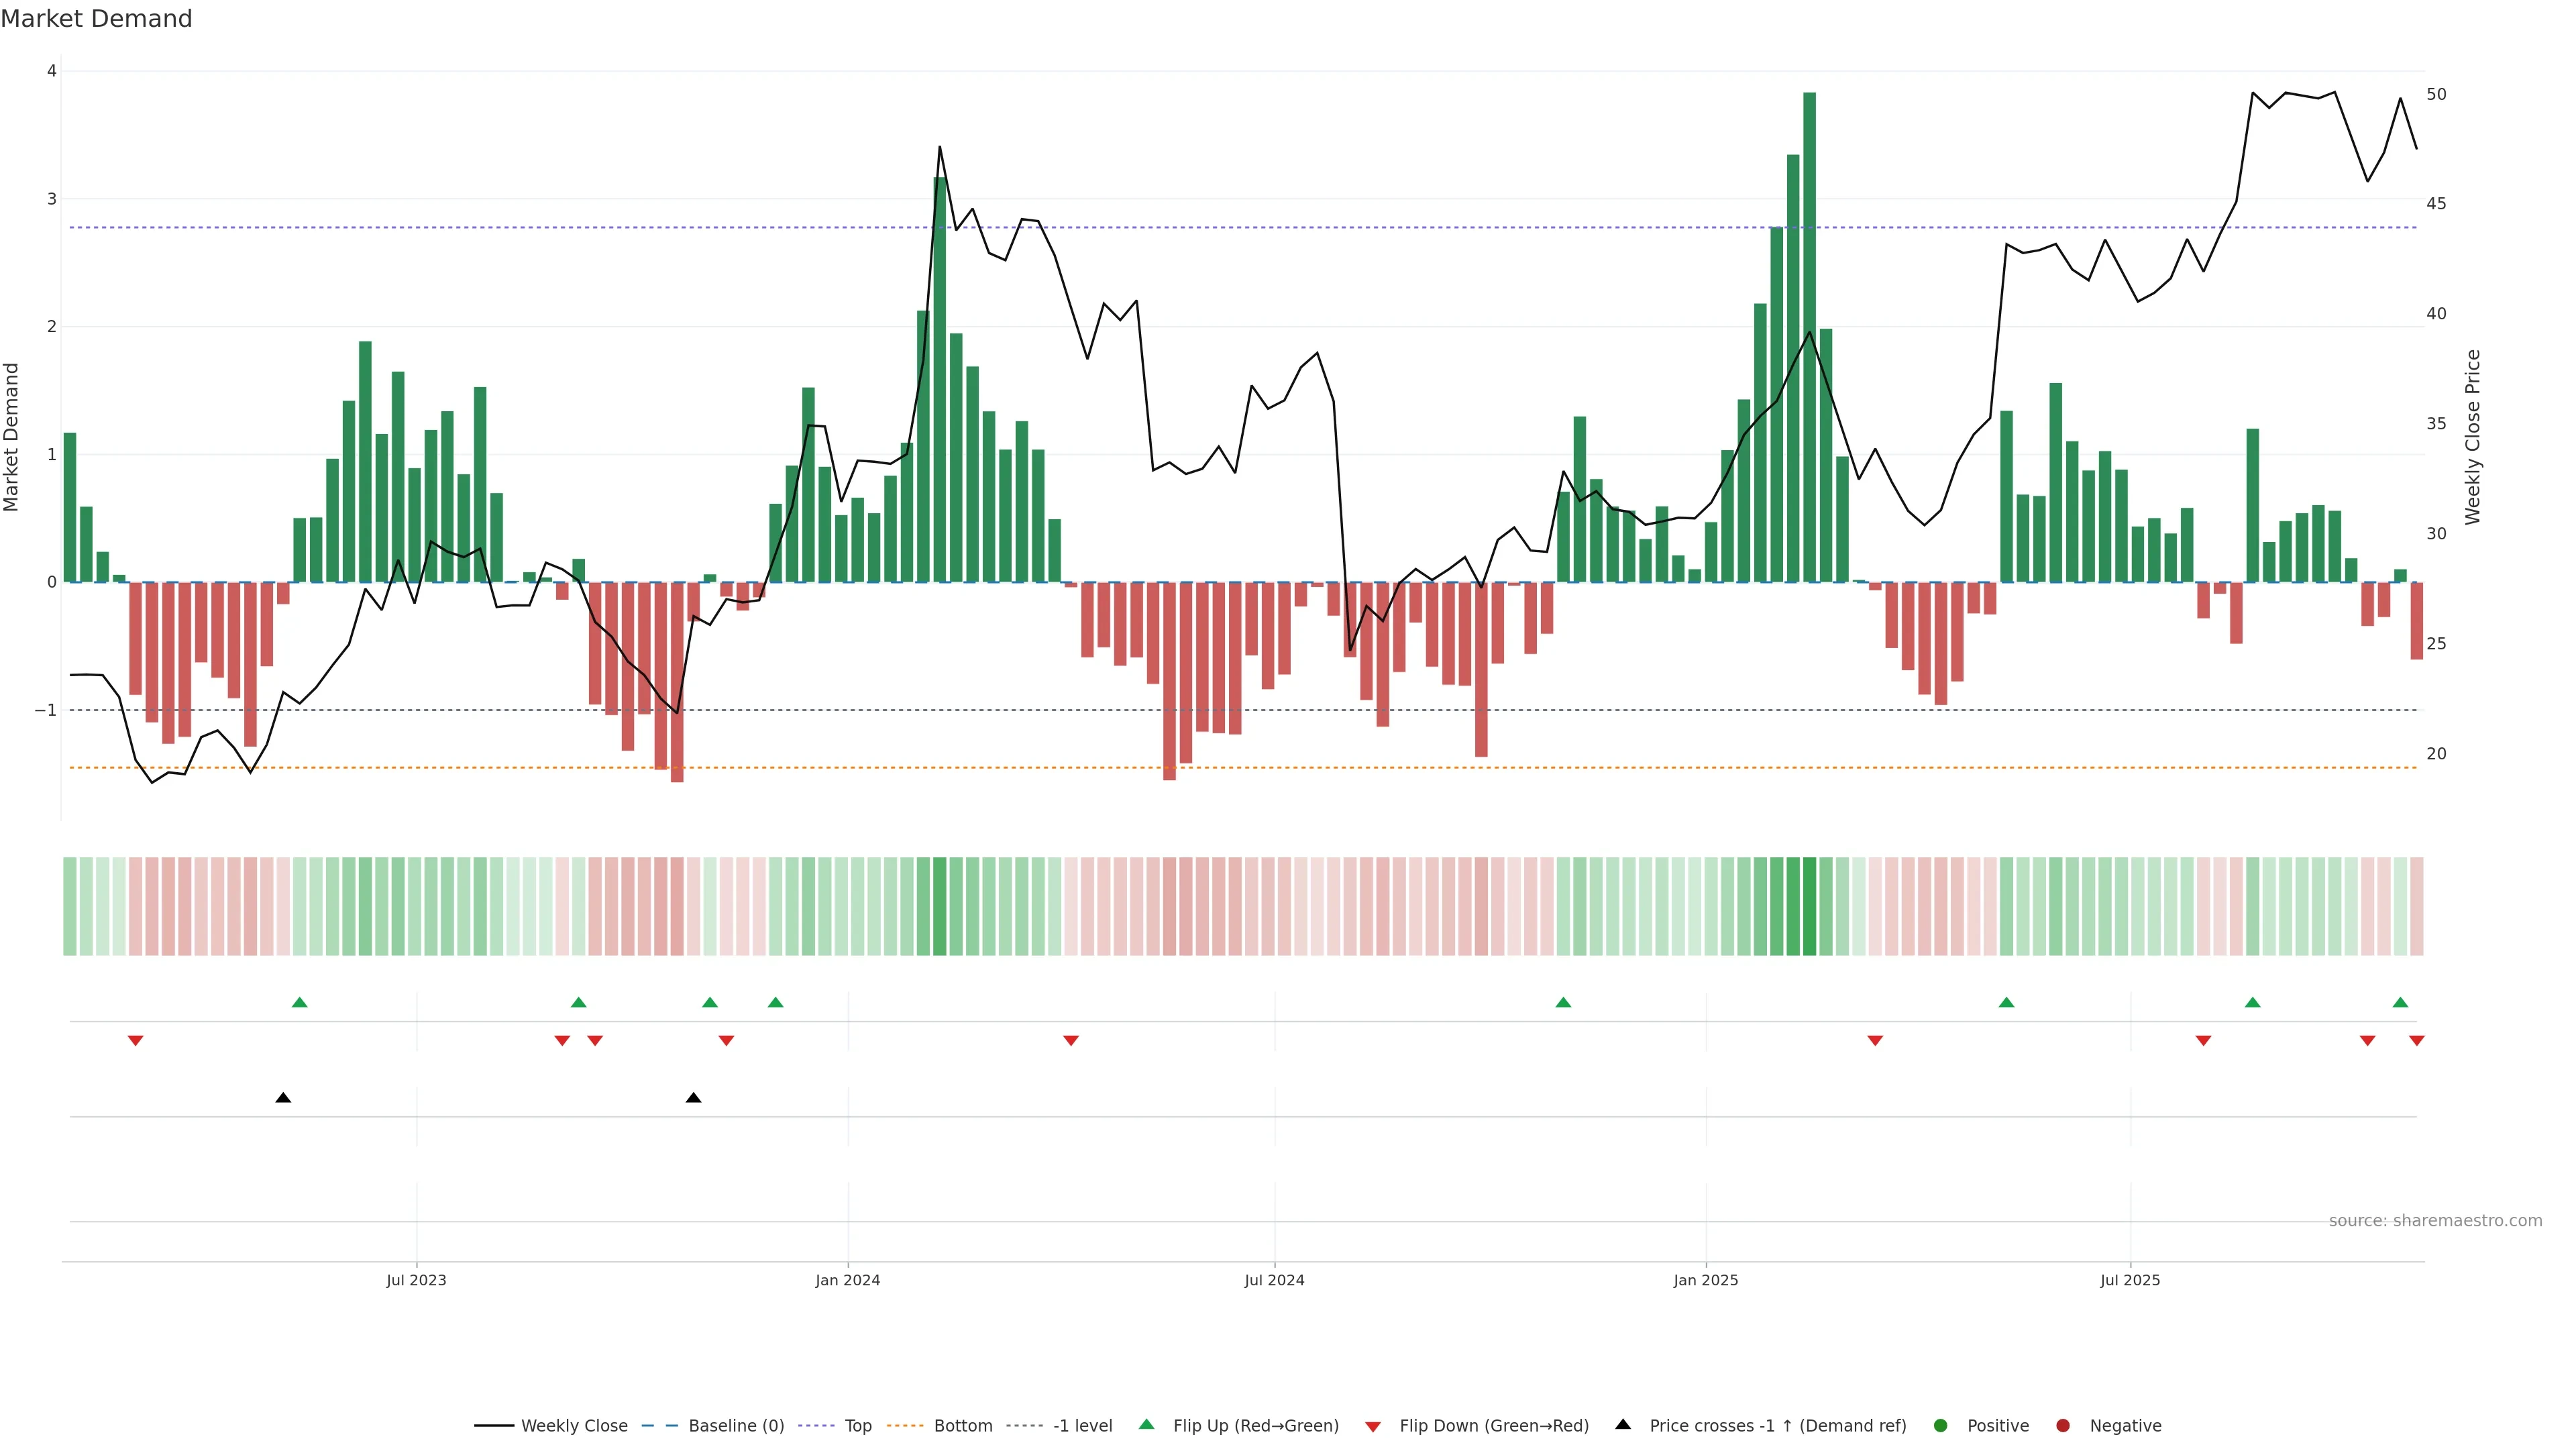Click the Jan 2024 x-axis label
Image resolution: width=2576 pixels, height=1449 pixels.
[848, 1280]
